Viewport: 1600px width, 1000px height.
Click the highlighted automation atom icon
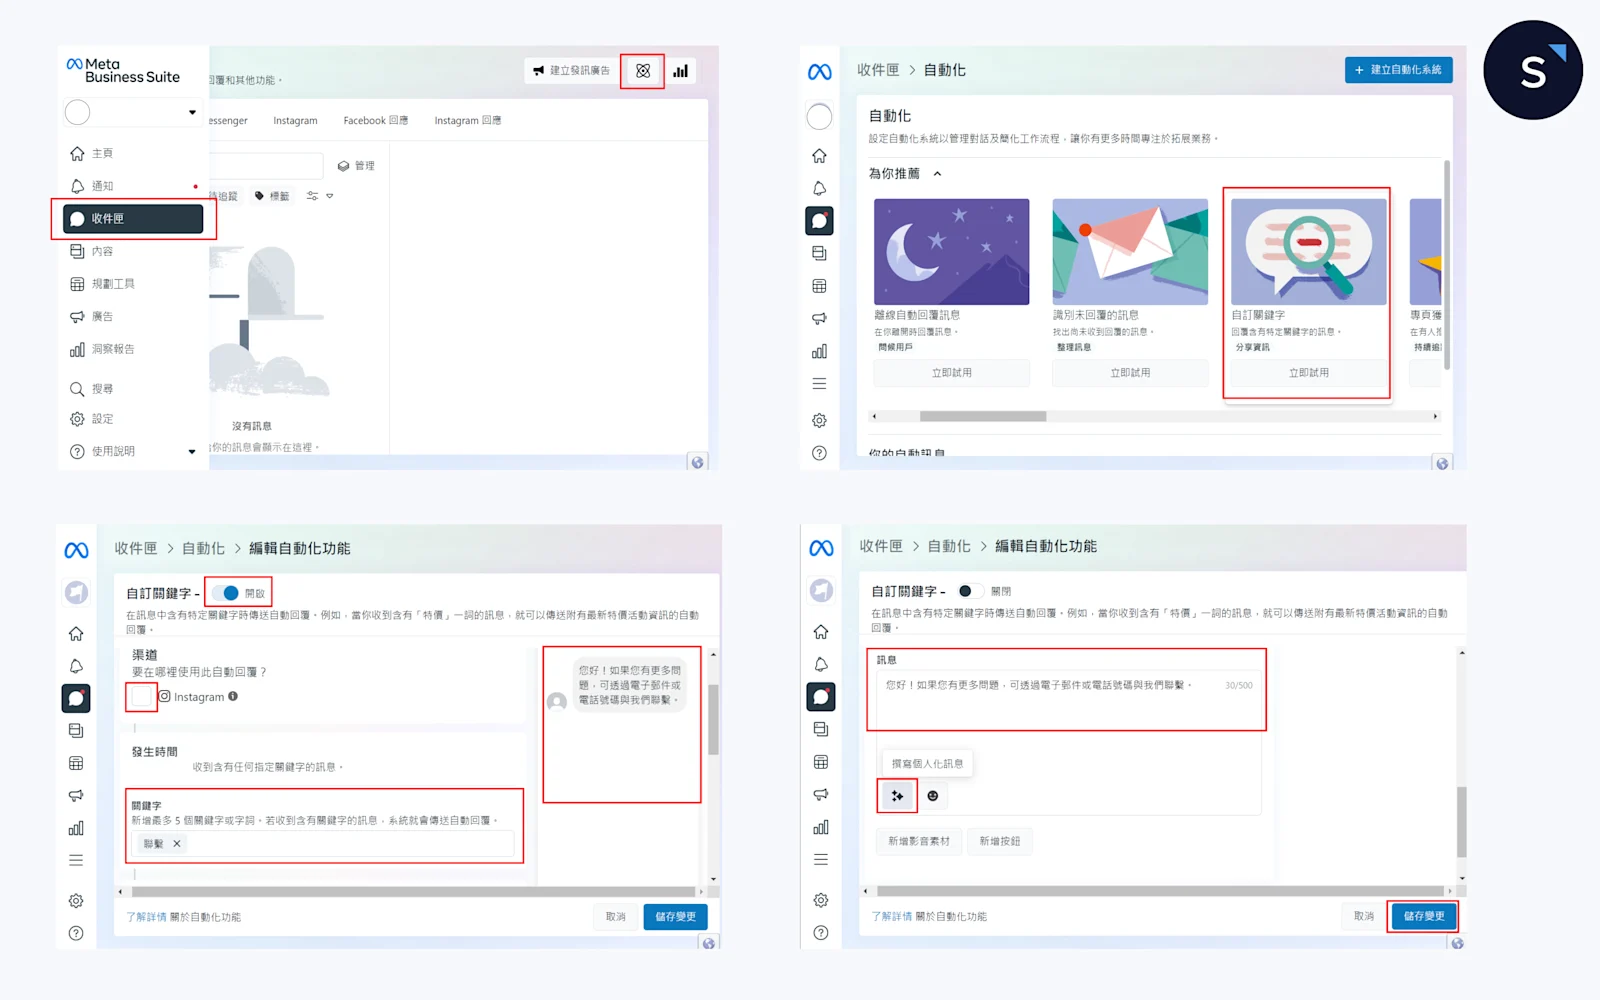pos(643,71)
